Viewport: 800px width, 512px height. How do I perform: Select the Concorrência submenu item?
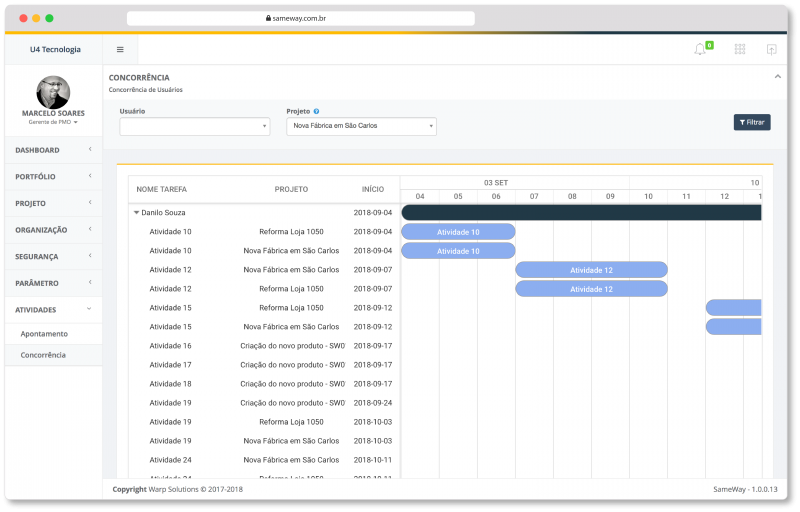pos(43,355)
